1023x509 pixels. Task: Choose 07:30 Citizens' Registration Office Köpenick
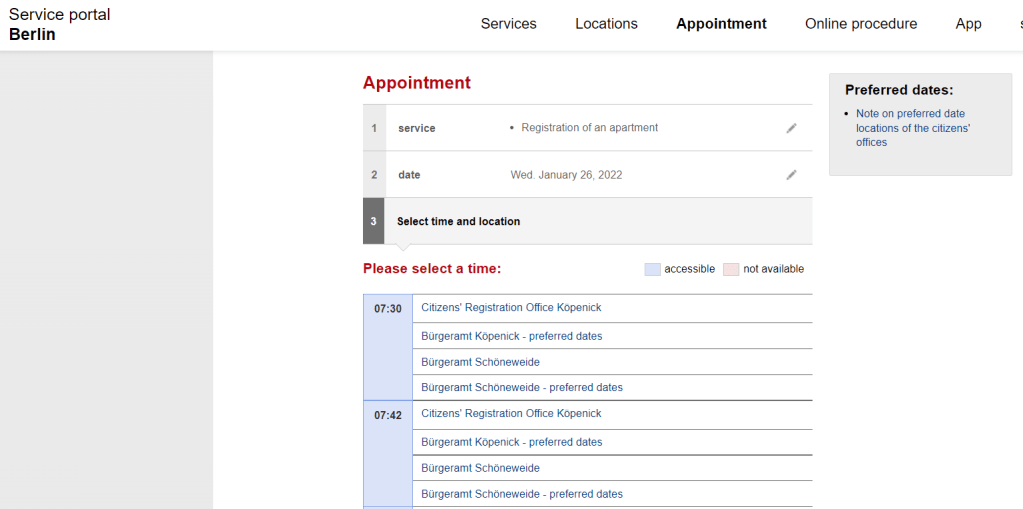point(511,308)
